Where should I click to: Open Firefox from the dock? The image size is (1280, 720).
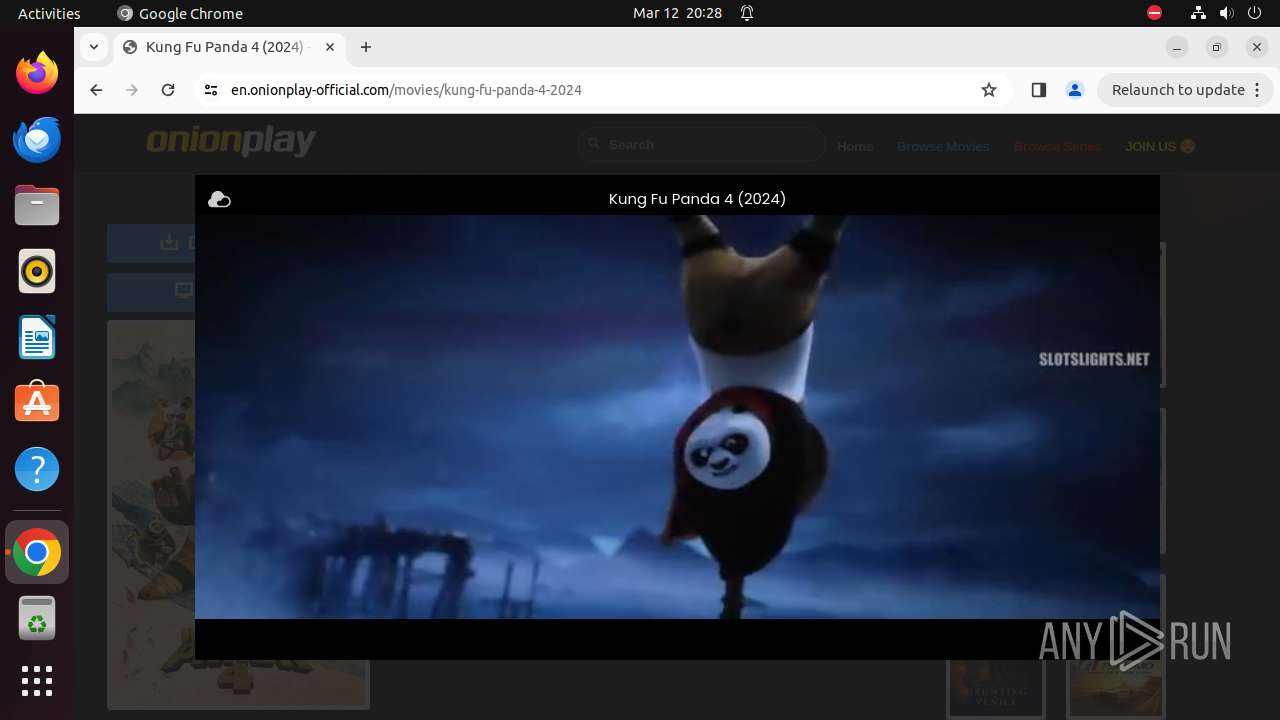pyautogui.click(x=37, y=73)
